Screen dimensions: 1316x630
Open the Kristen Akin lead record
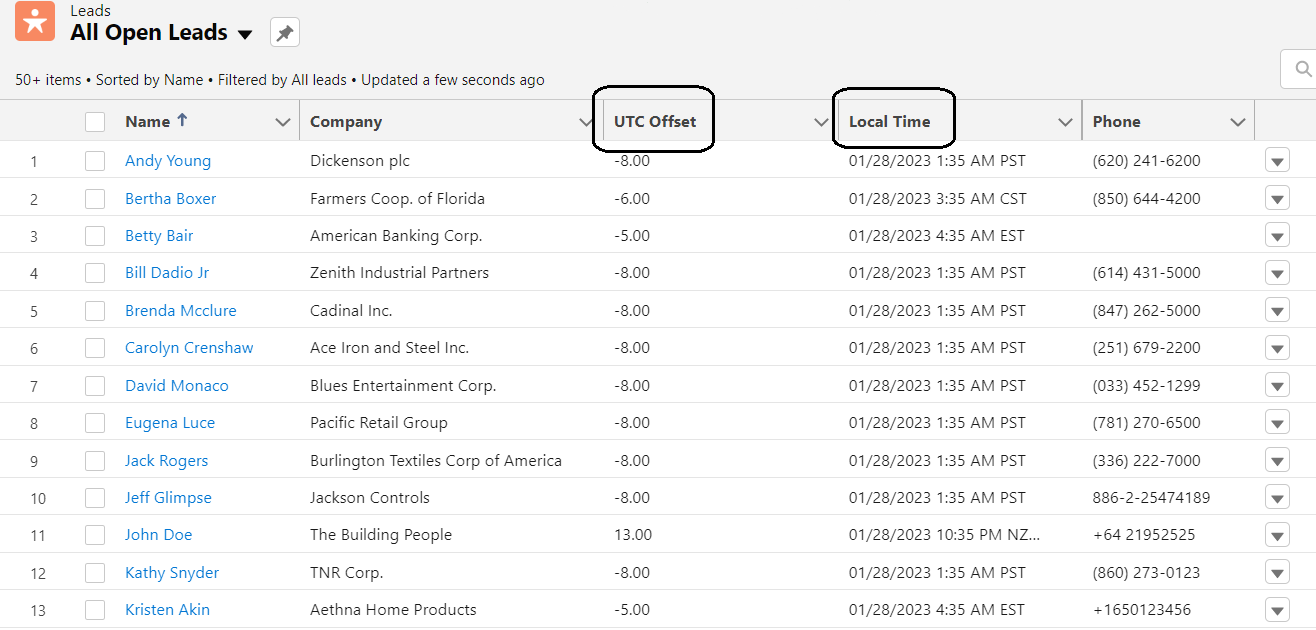pyautogui.click(x=167, y=609)
